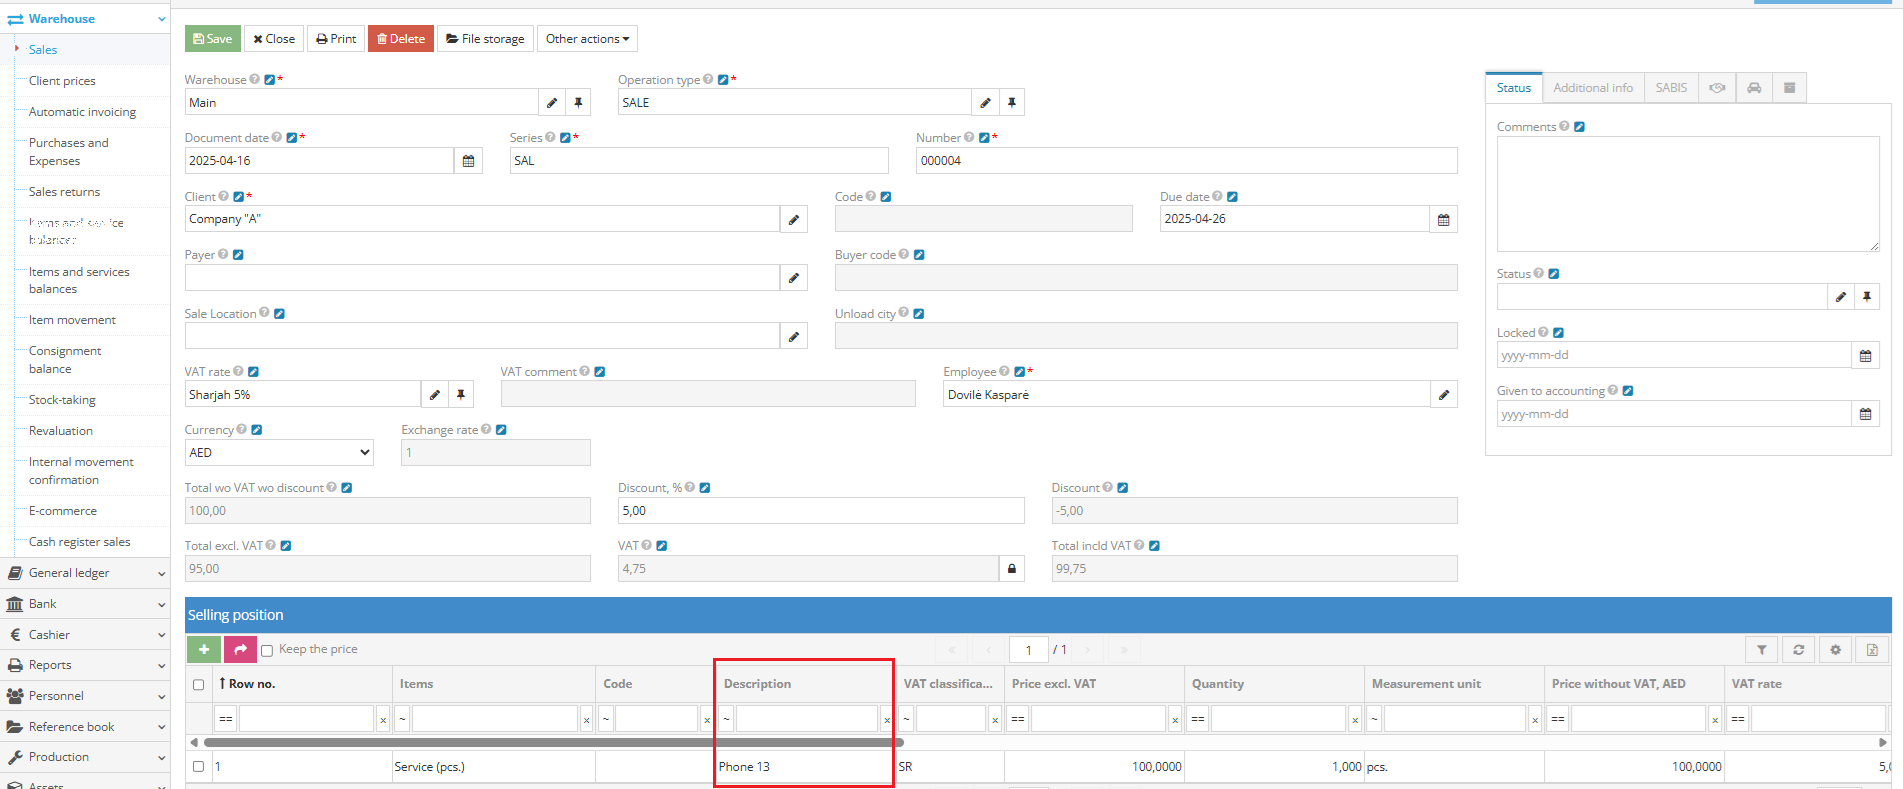This screenshot has width=1903, height=789.
Task: Click the pin icon beside Warehouse field
Action: coord(578,103)
